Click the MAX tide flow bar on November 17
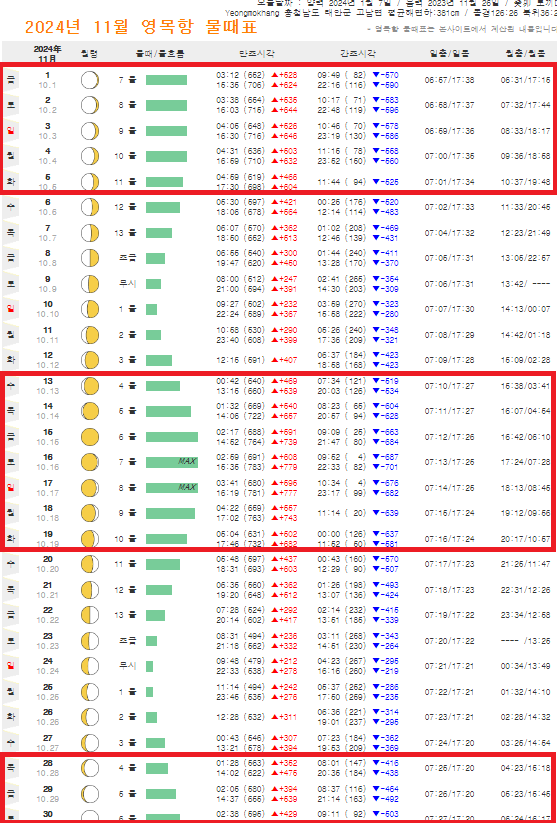 point(172,488)
